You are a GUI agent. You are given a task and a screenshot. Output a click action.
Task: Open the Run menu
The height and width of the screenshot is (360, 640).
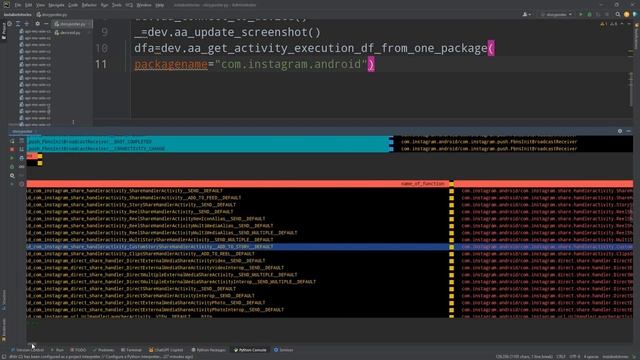pos(104,5)
